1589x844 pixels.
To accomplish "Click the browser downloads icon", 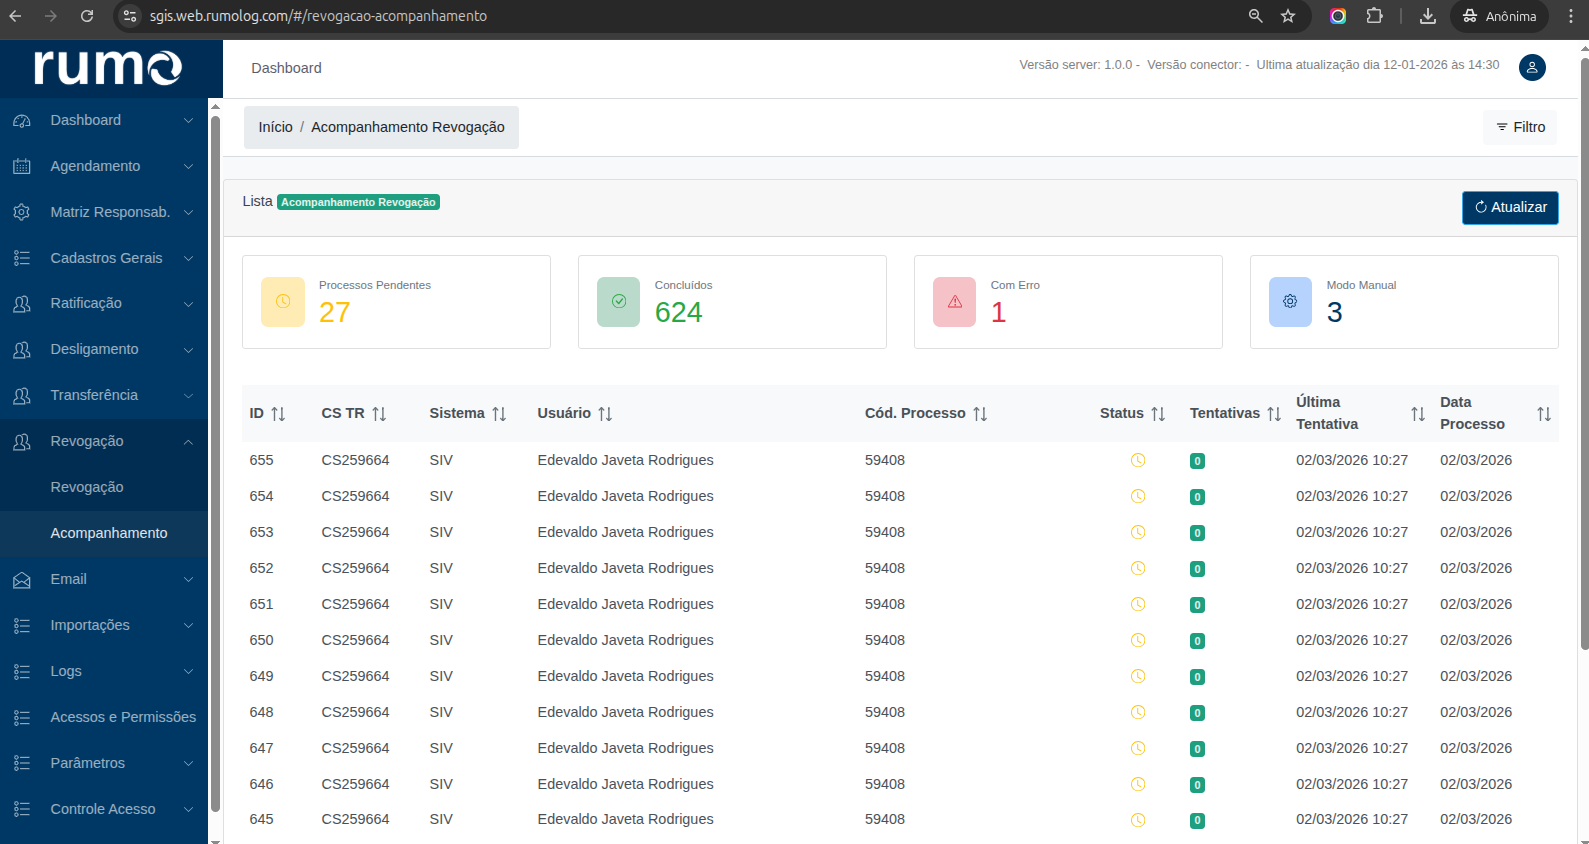I will tap(1428, 16).
